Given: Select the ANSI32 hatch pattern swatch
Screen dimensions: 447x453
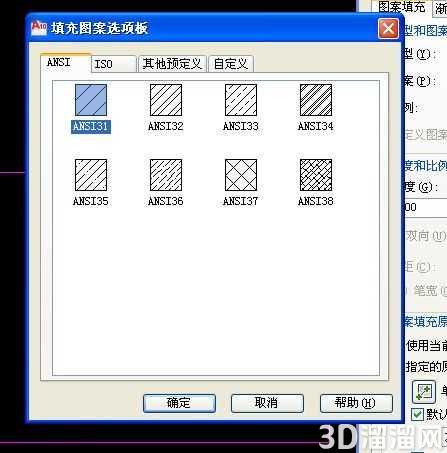Looking at the screenshot, I should coord(166,100).
